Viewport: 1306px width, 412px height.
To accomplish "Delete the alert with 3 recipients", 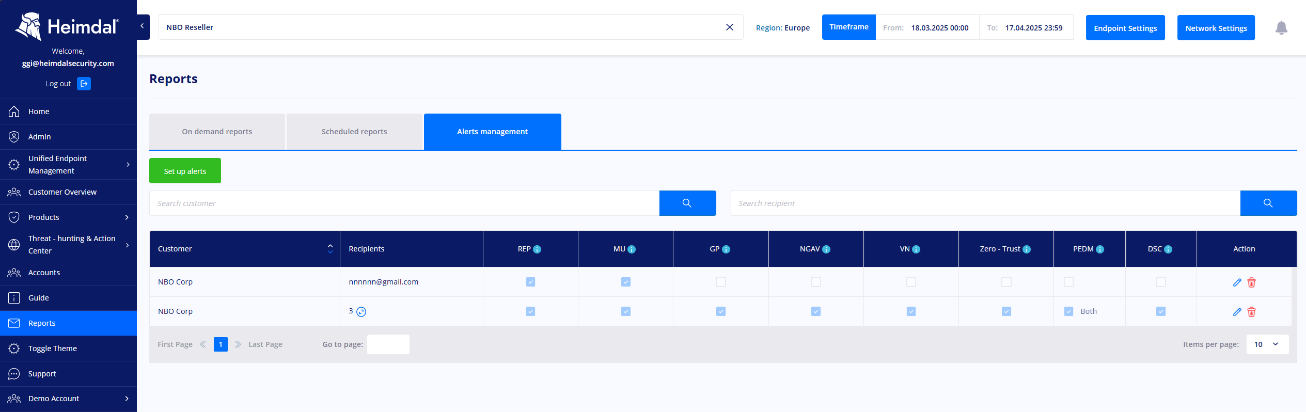I will pos(1251,312).
